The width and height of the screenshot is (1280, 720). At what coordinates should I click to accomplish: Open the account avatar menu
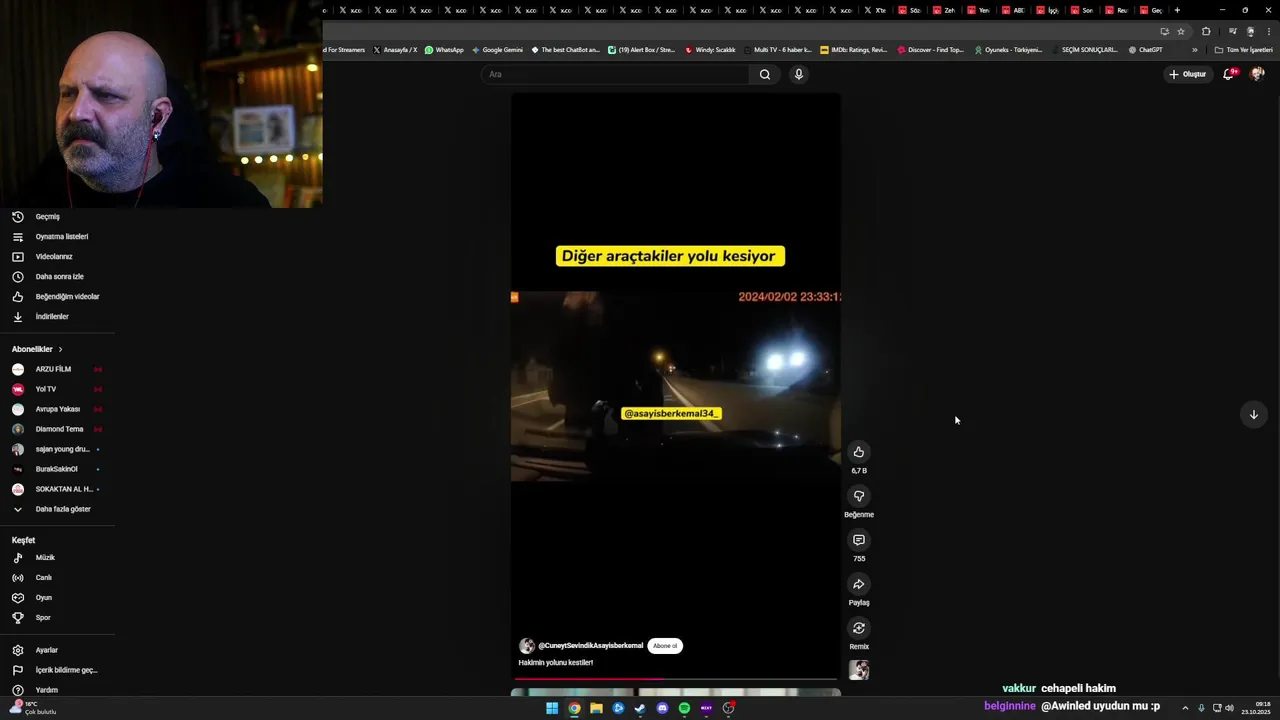point(1257,74)
